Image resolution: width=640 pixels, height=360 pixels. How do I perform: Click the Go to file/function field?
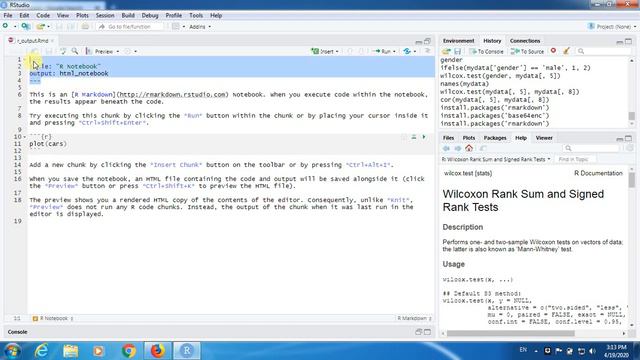pyautogui.click(x=131, y=27)
